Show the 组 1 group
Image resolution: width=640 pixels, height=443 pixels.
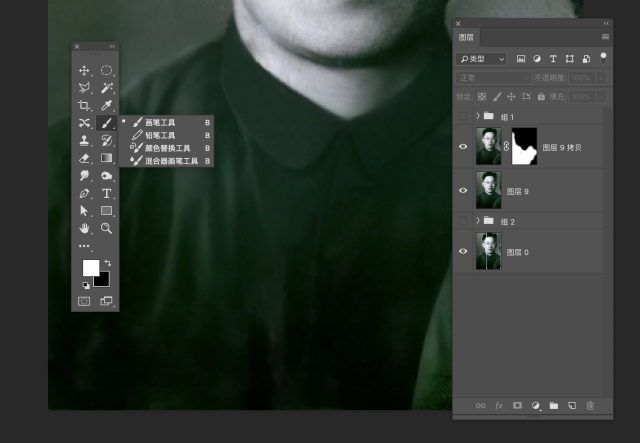(x=463, y=116)
